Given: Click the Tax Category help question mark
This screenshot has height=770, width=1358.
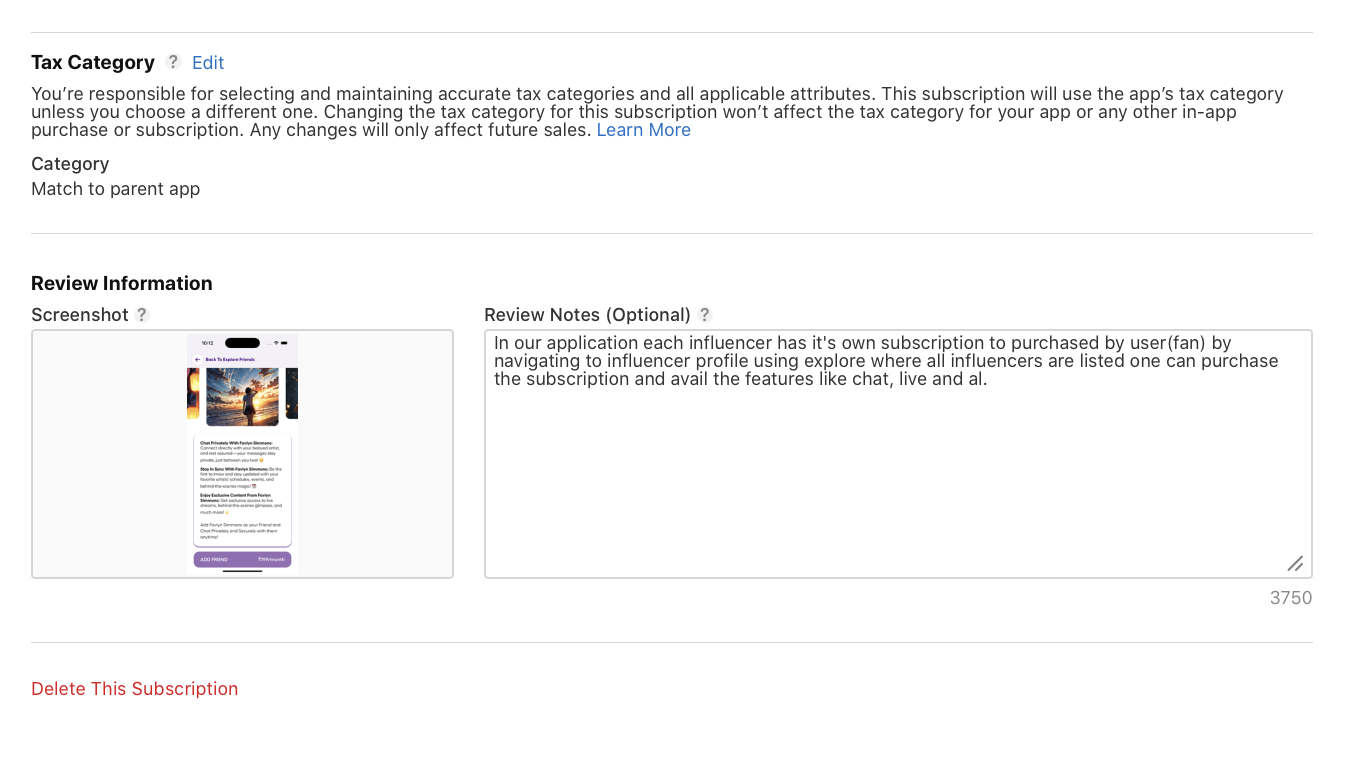Looking at the screenshot, I should click(x=173, y=62).
